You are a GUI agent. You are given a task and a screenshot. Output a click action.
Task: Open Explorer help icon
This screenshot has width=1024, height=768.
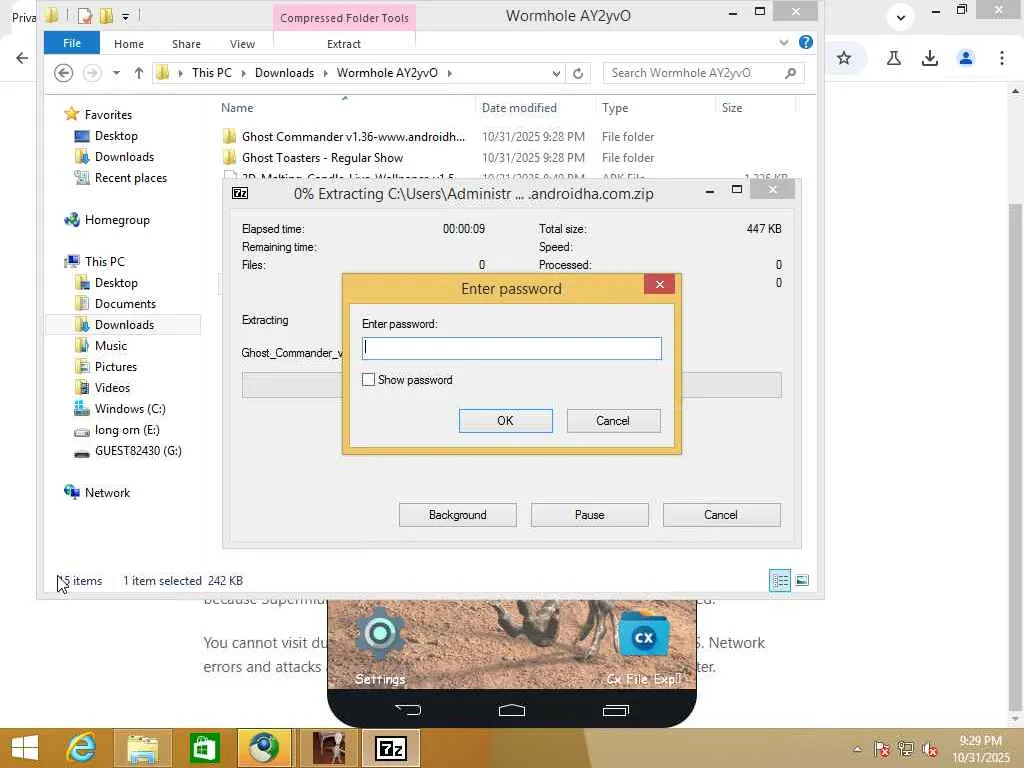pos(806,42)
